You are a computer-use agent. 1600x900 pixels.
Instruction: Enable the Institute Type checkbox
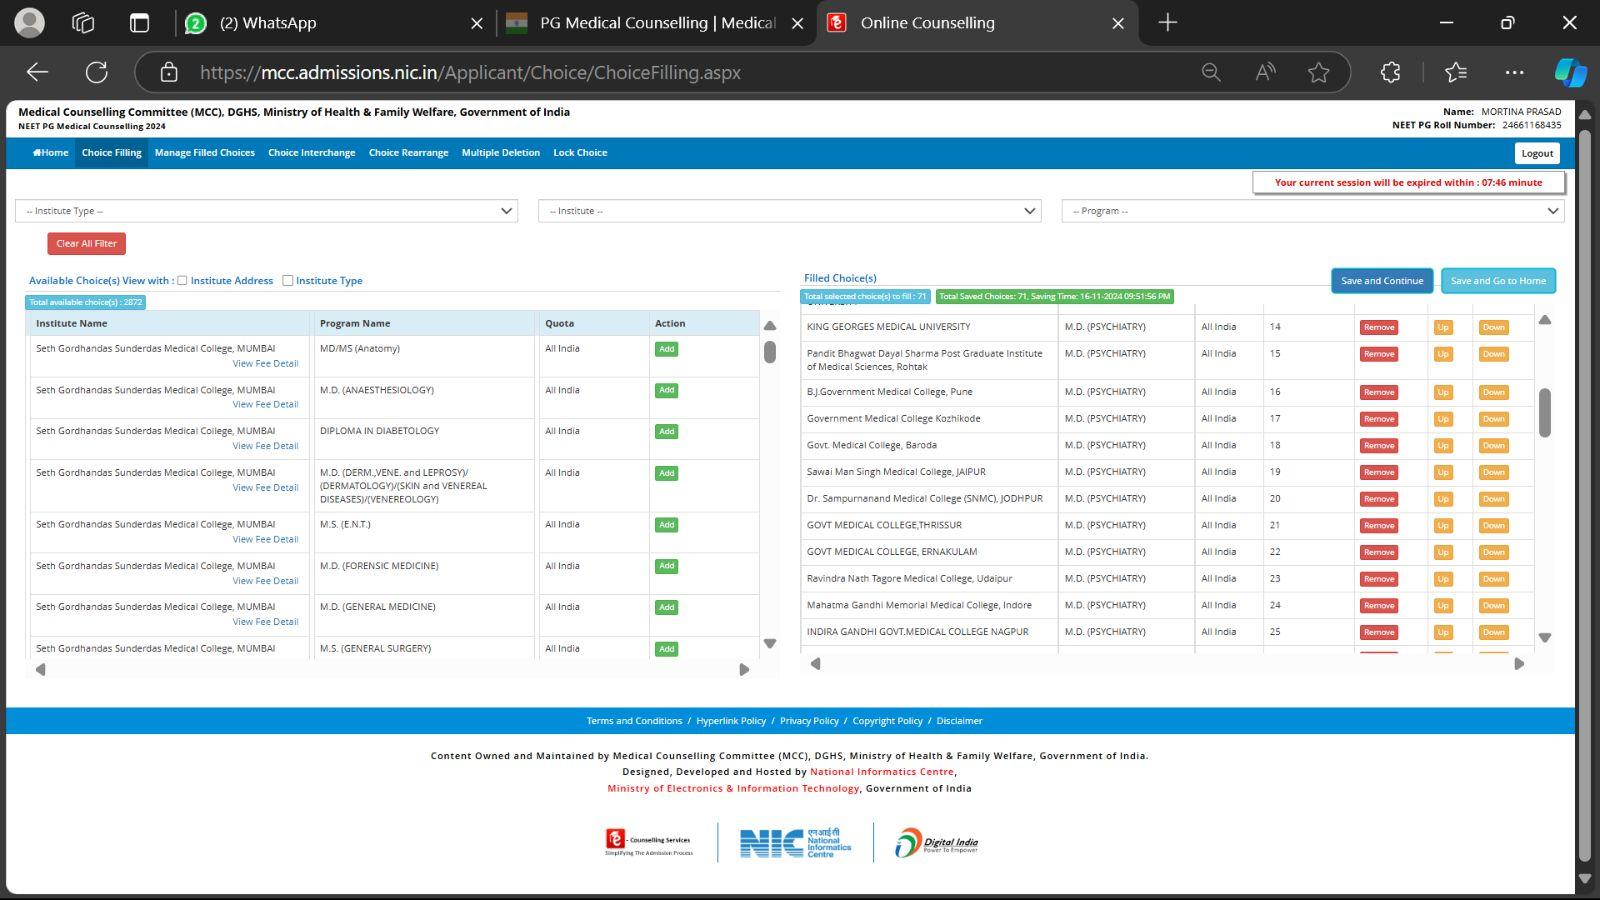[x=288, y=281]
